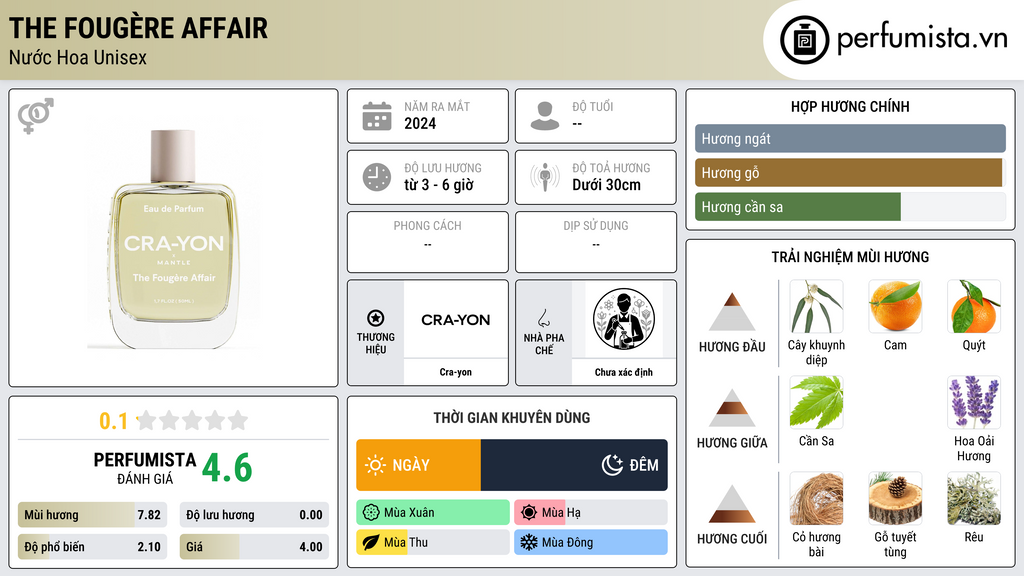
Task: Click the calendar icon beside Năm ra mắt
Action: pyautogui.click(x=377, y=116)
